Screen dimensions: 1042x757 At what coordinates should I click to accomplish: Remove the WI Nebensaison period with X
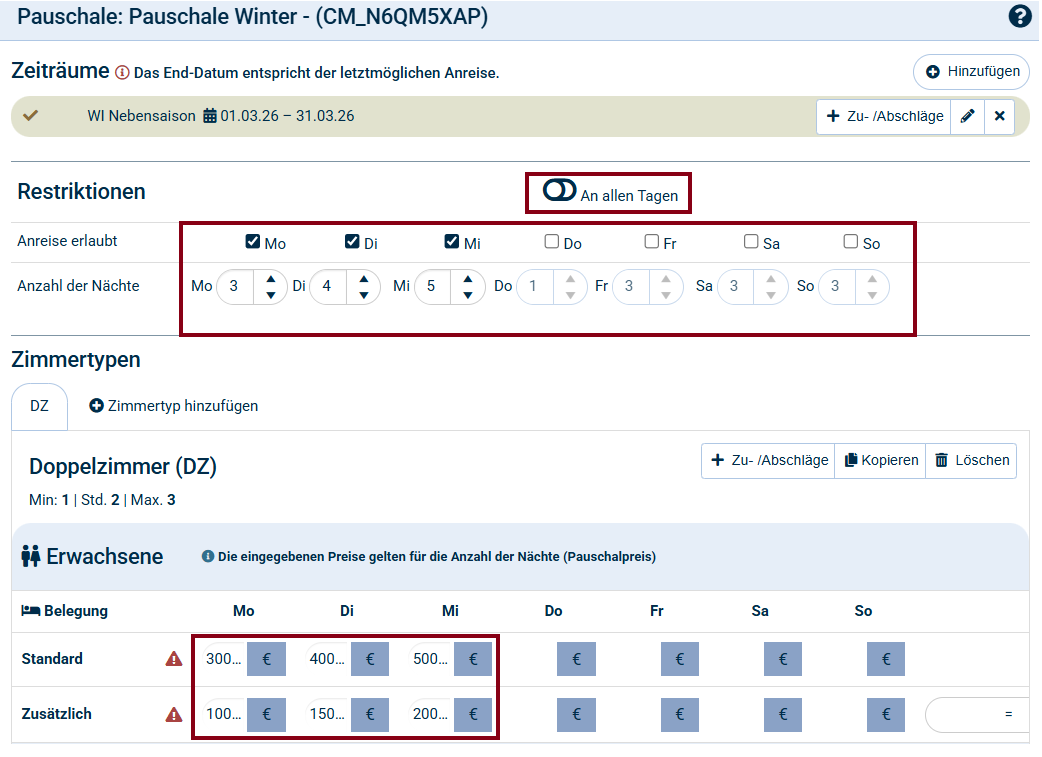[999, 117]
